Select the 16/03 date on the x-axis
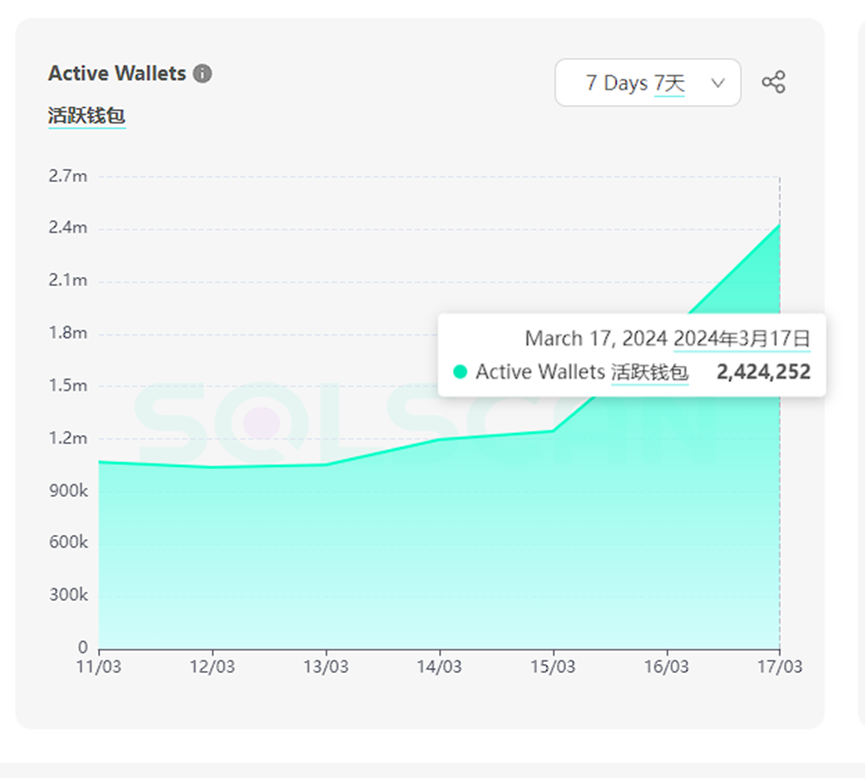This screenshot has height=778, width=865. tap(666, 667)
